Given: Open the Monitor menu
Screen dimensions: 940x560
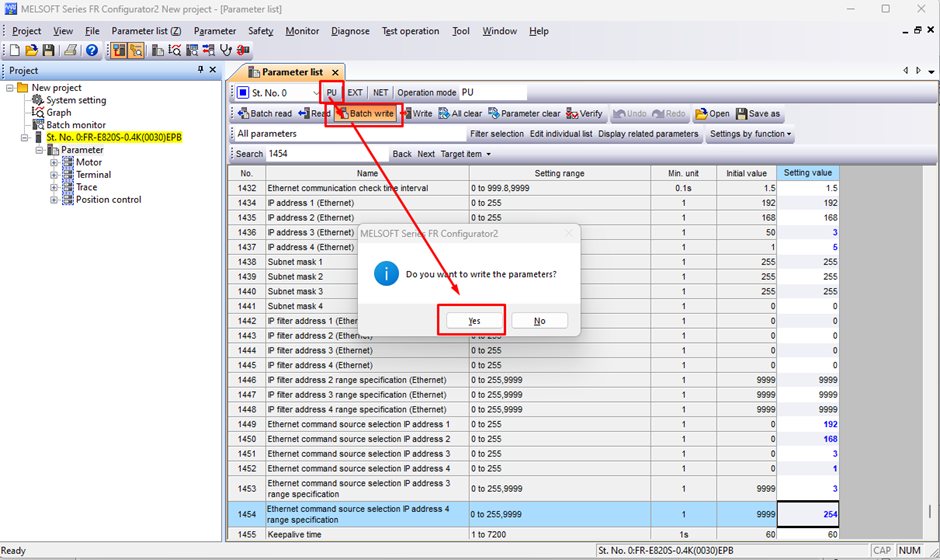Looking at the screenshot, I should click(302, 31).
